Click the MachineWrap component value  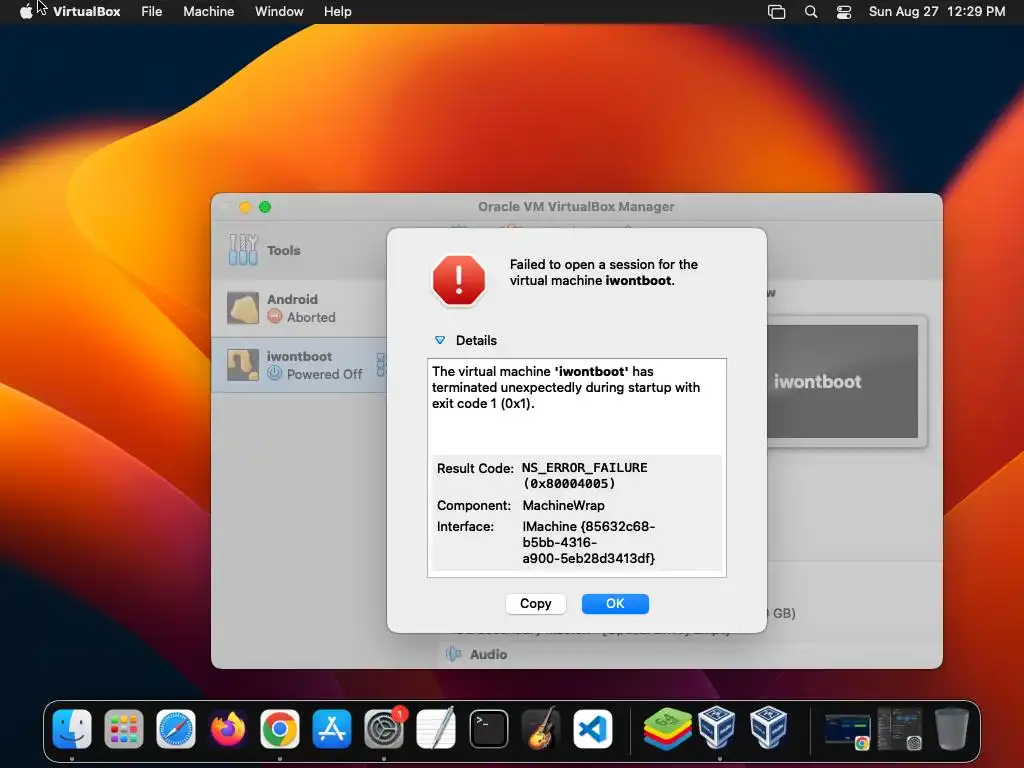564,505
